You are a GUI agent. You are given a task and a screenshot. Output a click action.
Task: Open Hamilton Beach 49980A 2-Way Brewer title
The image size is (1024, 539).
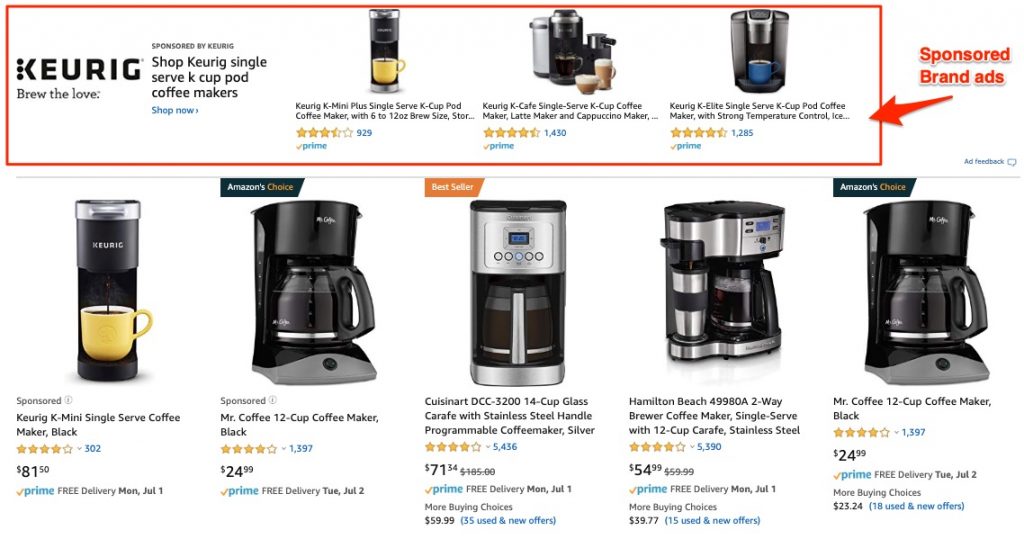(714, 416)
